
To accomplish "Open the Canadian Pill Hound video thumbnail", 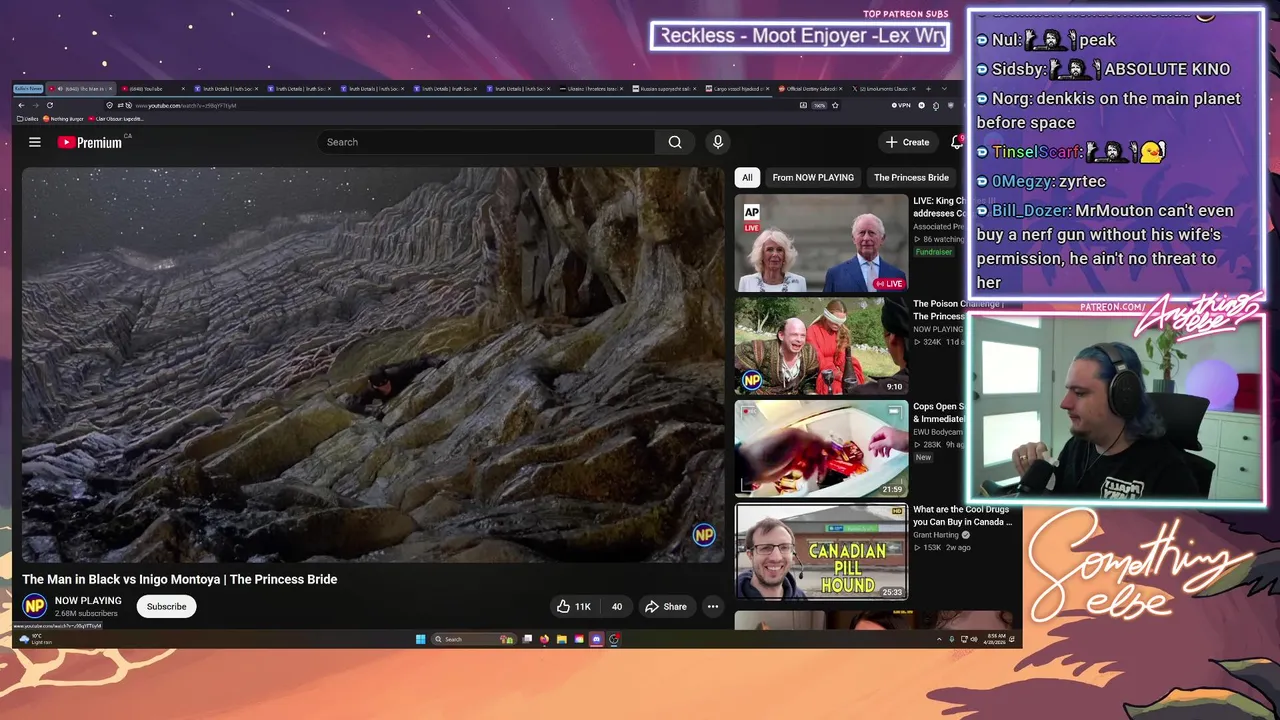I will click(x=821, y=551).
